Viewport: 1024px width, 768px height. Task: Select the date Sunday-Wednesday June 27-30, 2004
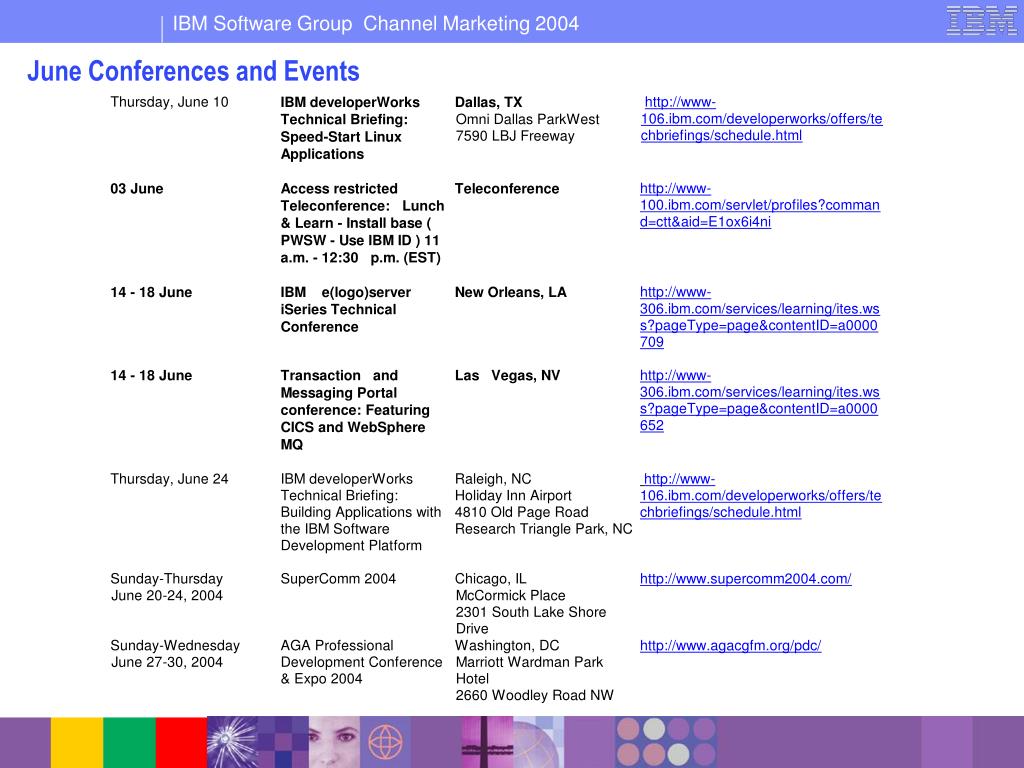[x=175, y=654]
